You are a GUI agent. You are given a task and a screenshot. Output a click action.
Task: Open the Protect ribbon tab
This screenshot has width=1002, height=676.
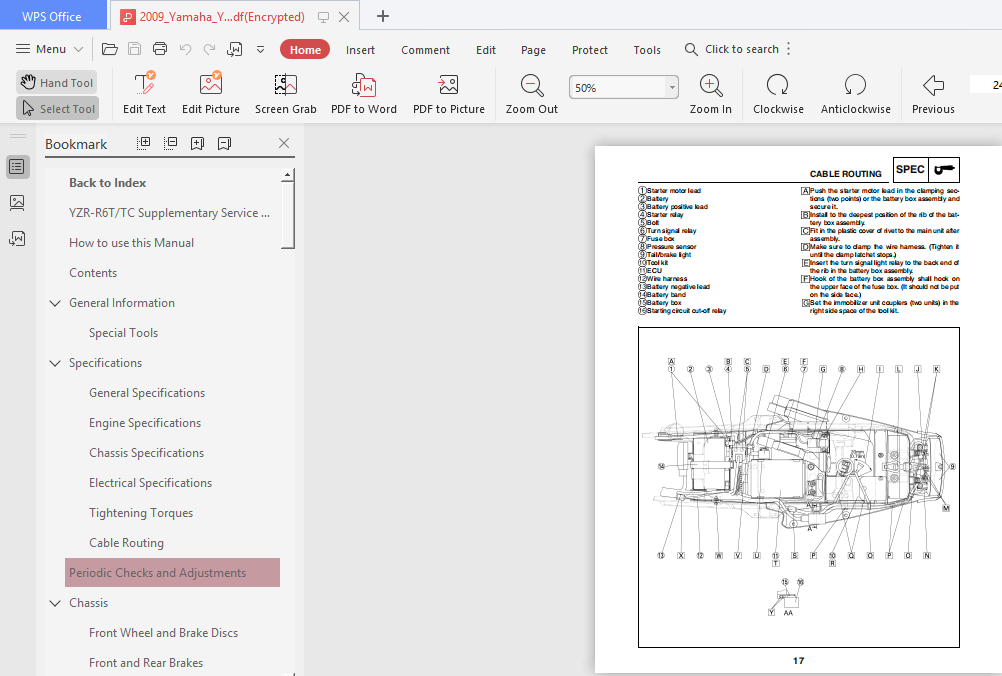coord(590,50)
